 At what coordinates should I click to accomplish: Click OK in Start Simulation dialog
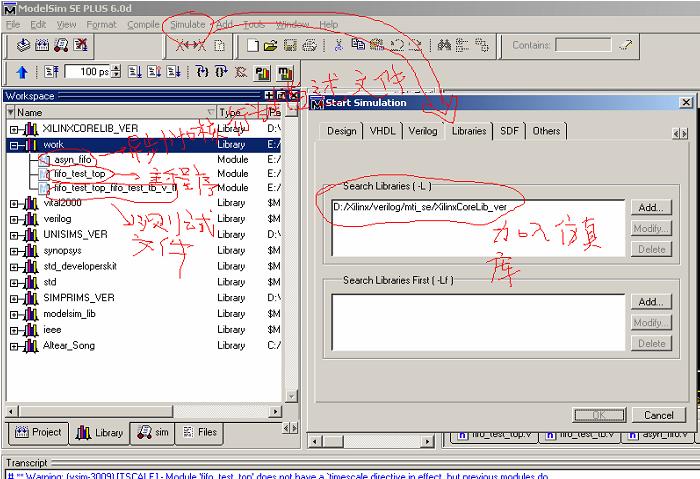click(x=599, y=415)
